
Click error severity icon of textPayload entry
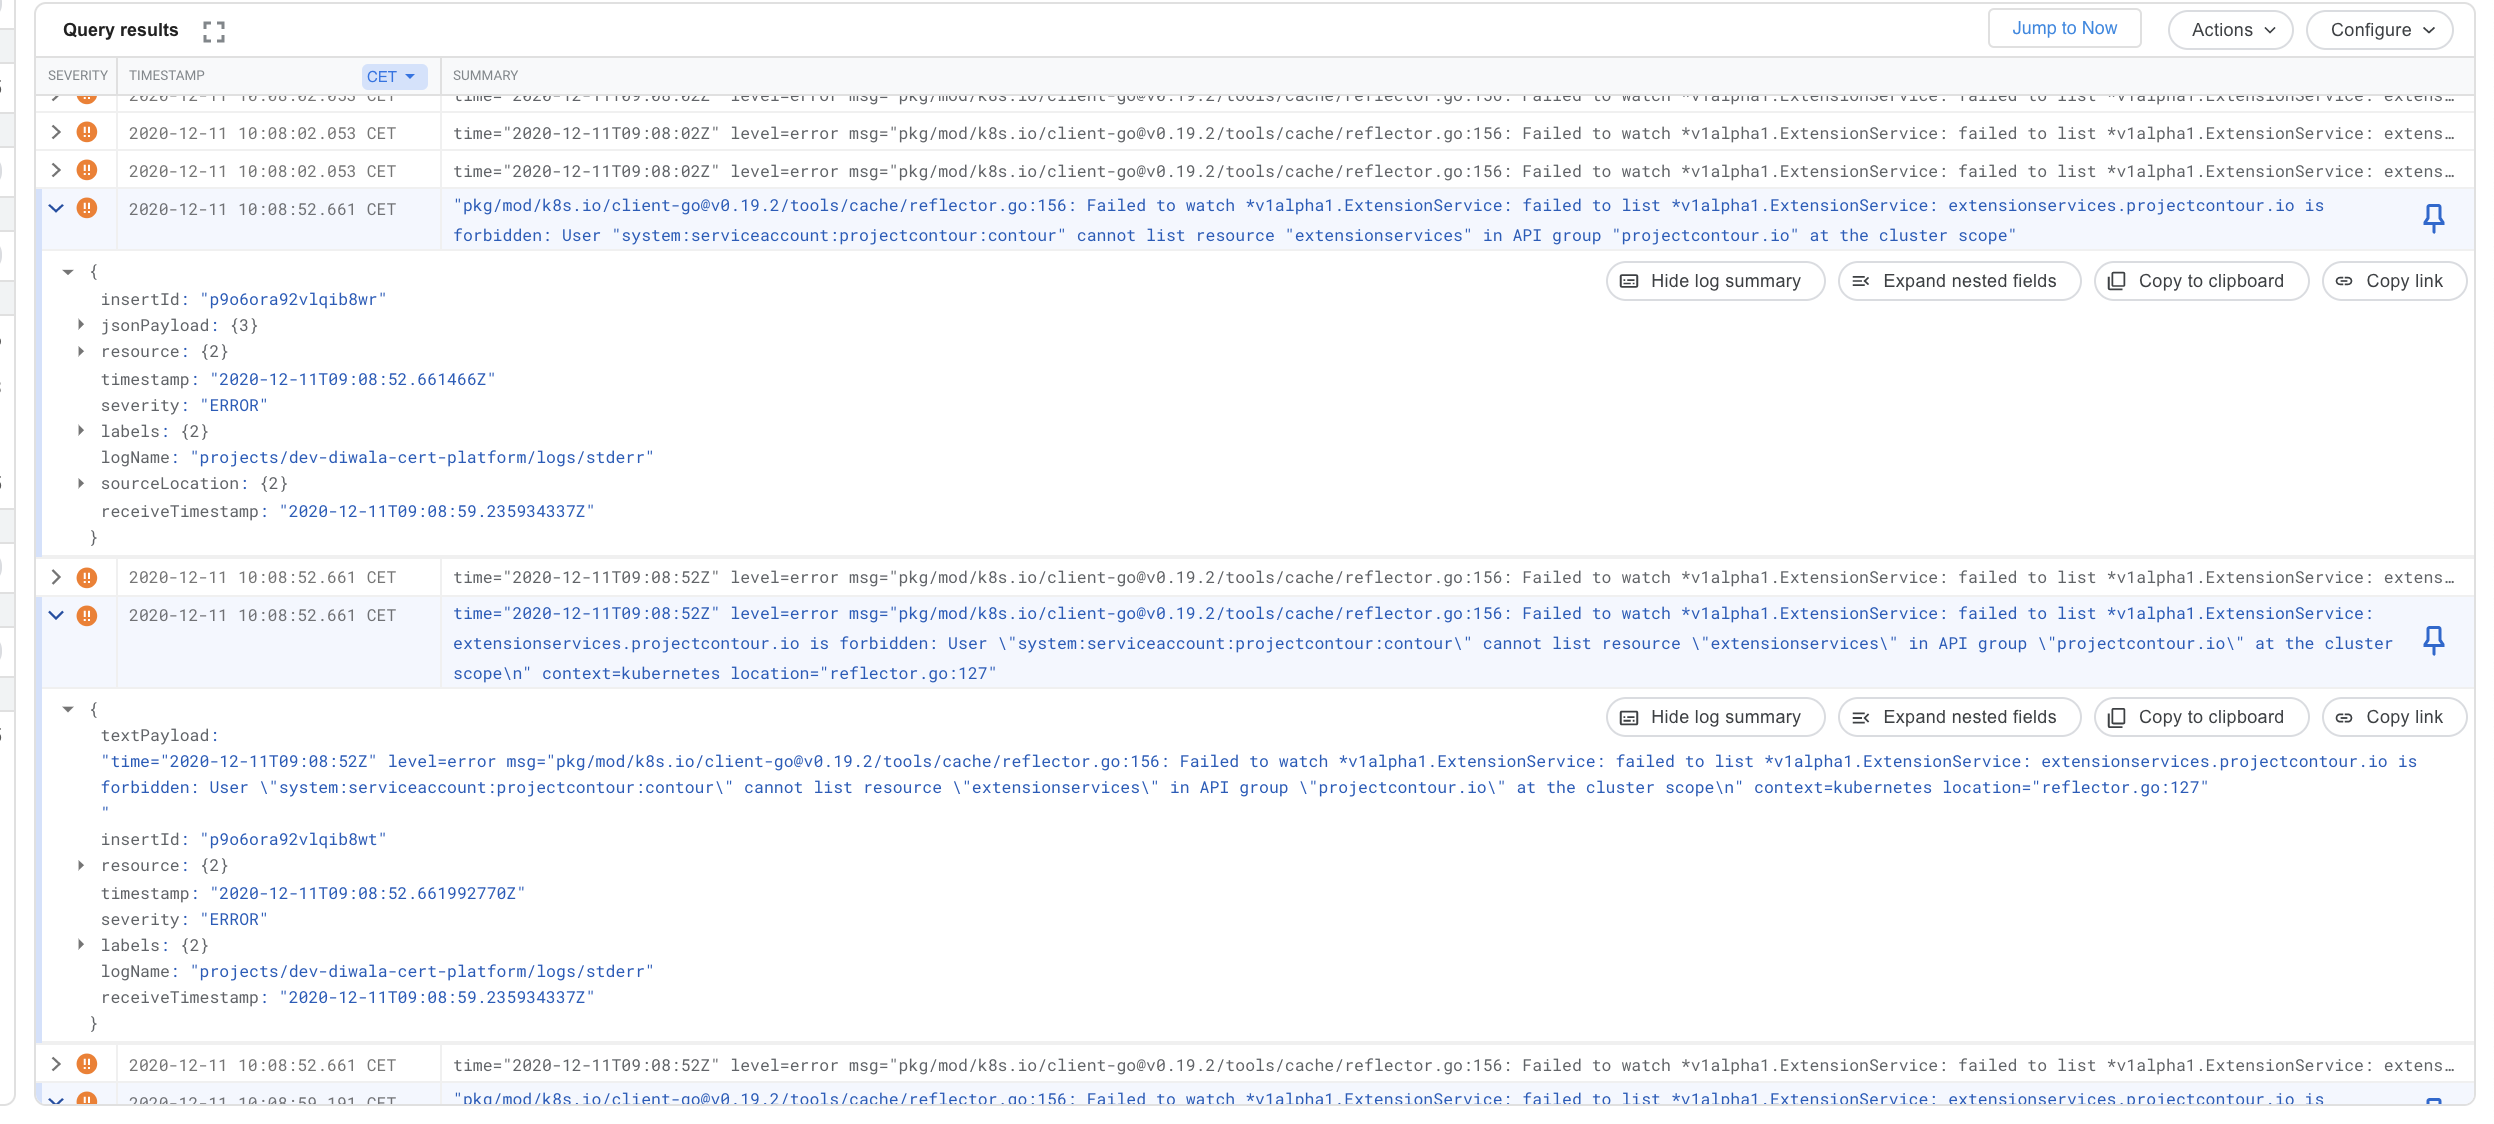(87, 615)
